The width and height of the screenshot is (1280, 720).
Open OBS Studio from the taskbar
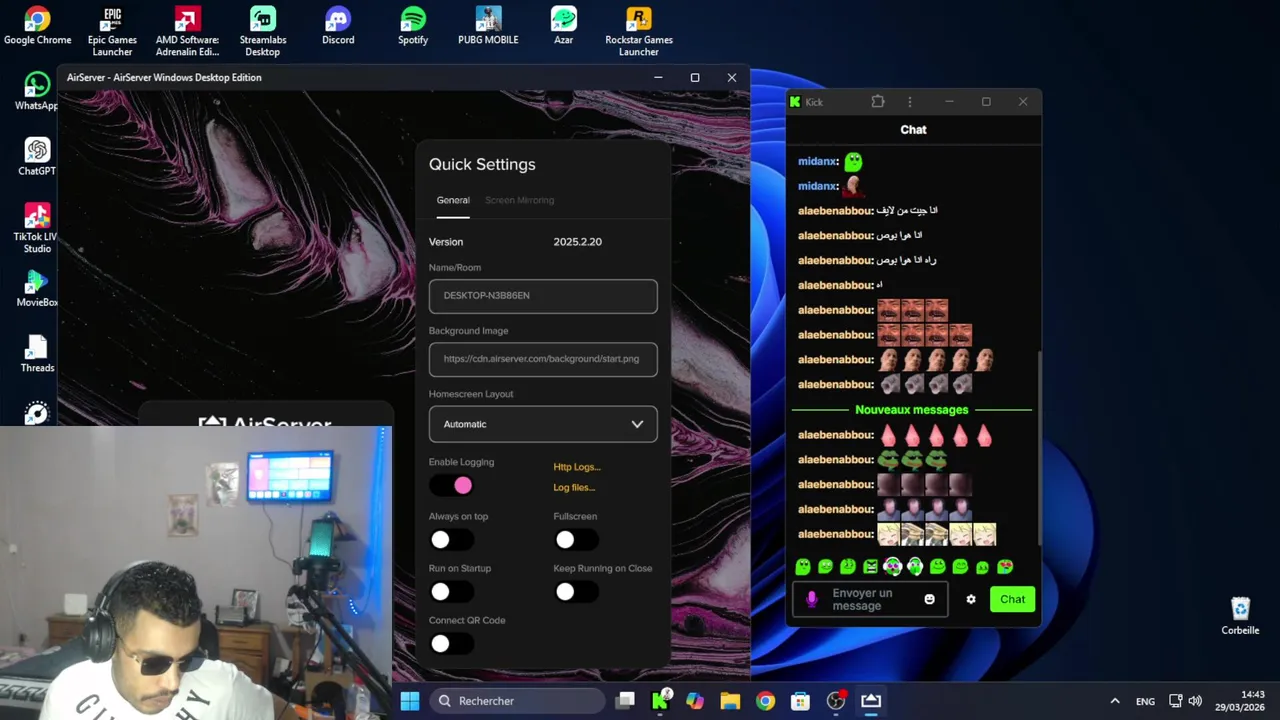pos(836,701)
